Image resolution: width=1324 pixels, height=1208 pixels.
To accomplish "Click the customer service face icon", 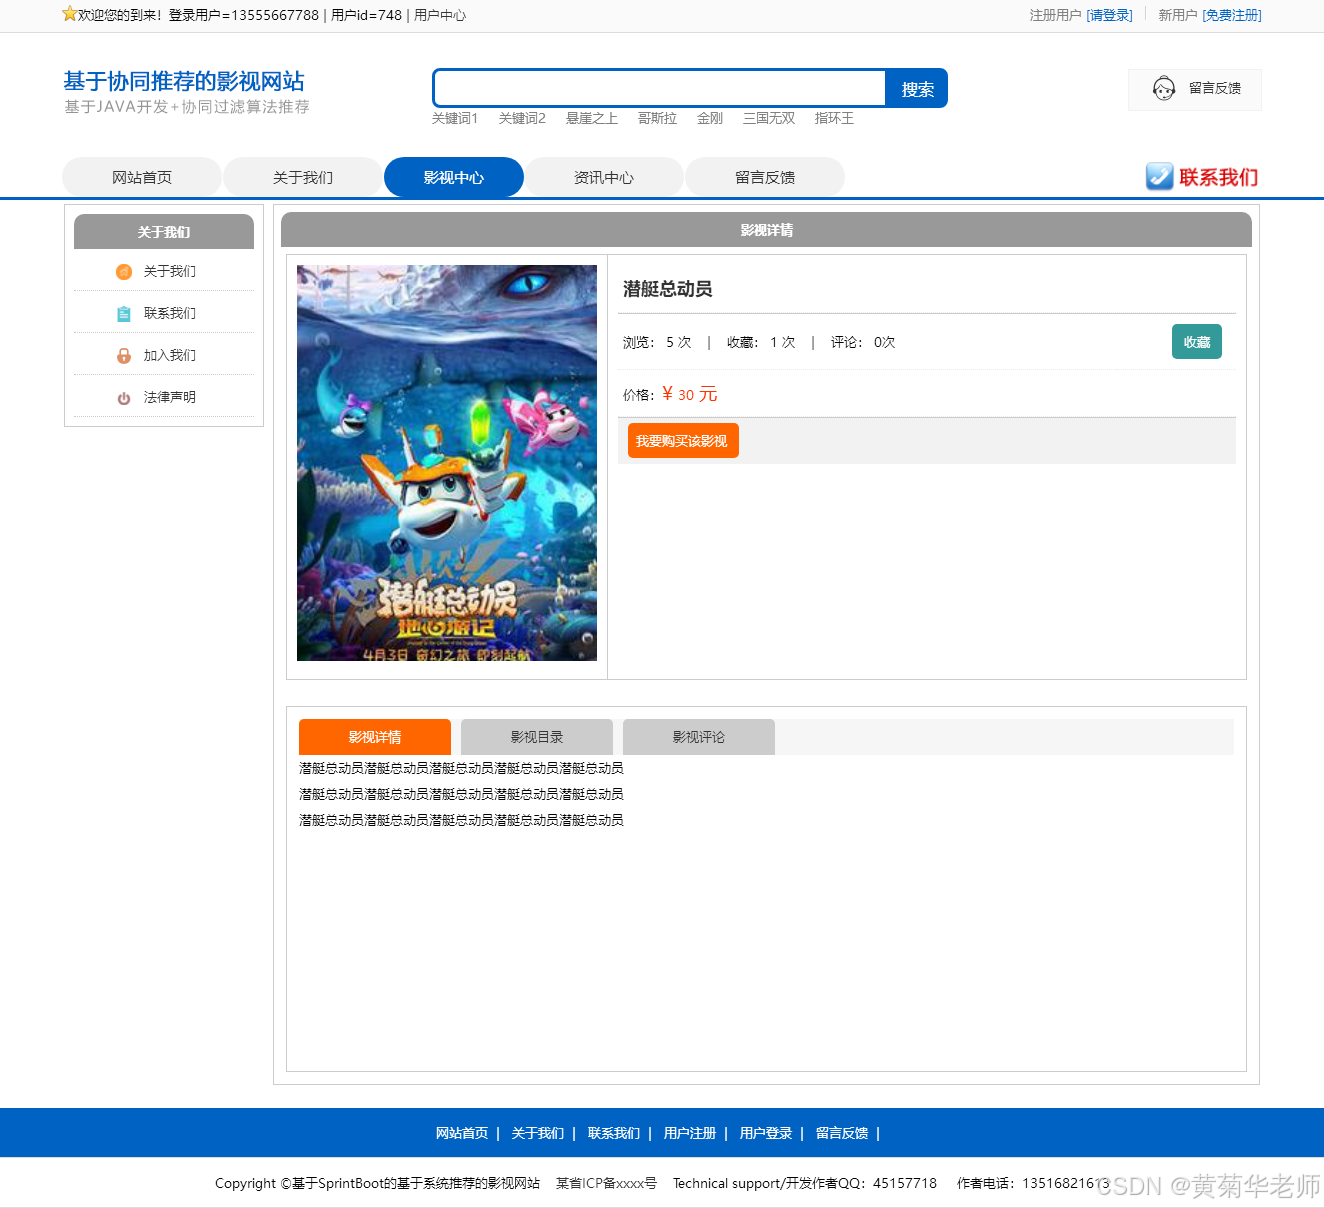I will click(x=1164, y=89).
